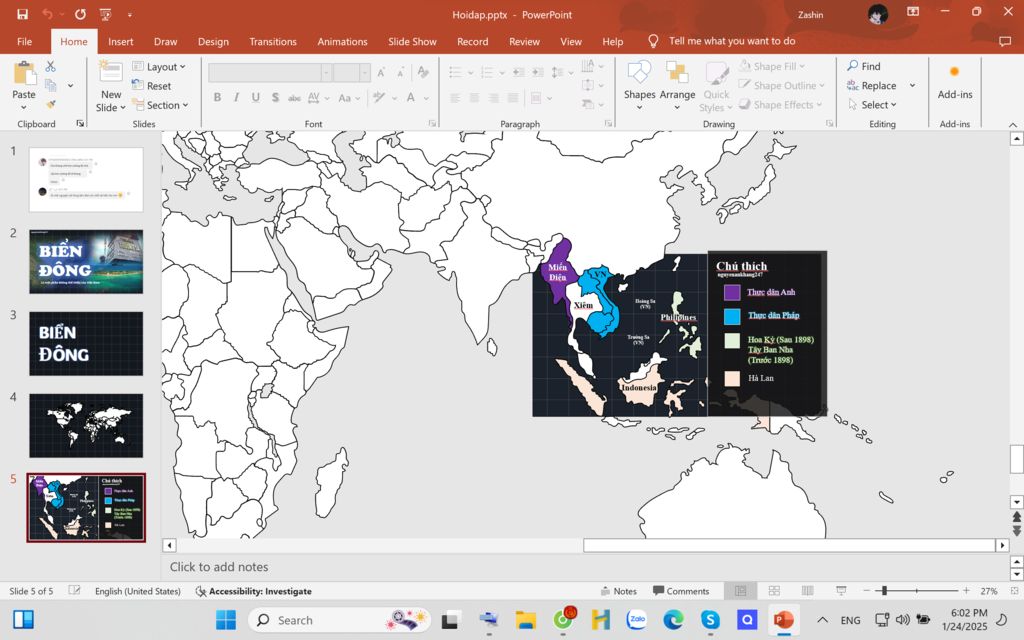Switch to Slide Sorter view

click(x=774, y=591)
